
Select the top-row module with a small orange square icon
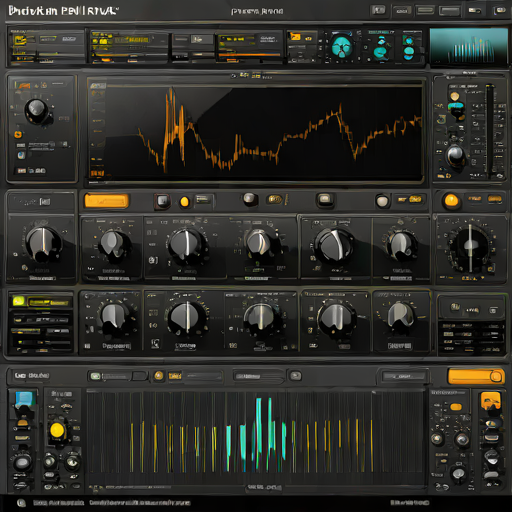coord(303,47)
